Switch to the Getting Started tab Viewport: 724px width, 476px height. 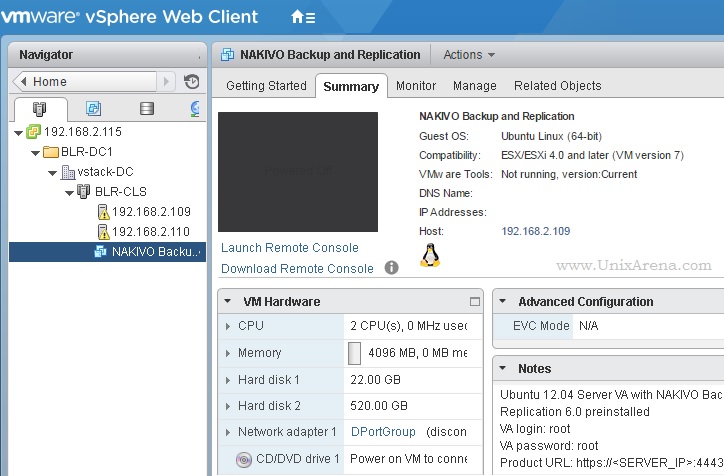click(x=266, y=86)
